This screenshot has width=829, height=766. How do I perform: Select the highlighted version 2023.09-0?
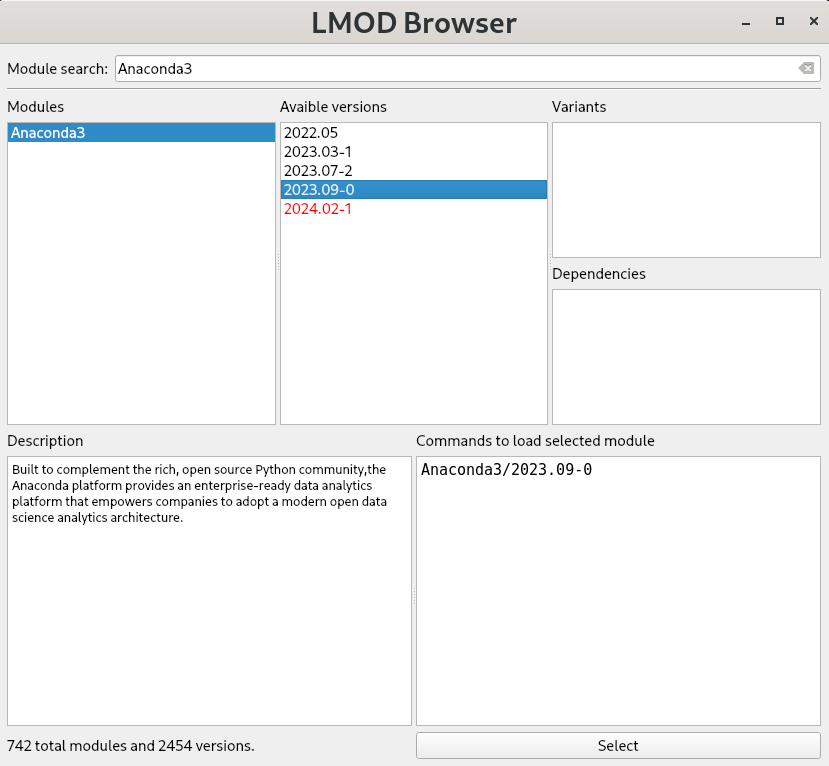point(413,190)
